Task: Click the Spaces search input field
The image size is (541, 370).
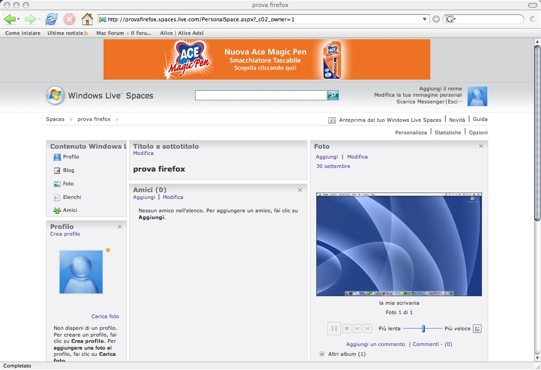Action: [x=261, y=95]
